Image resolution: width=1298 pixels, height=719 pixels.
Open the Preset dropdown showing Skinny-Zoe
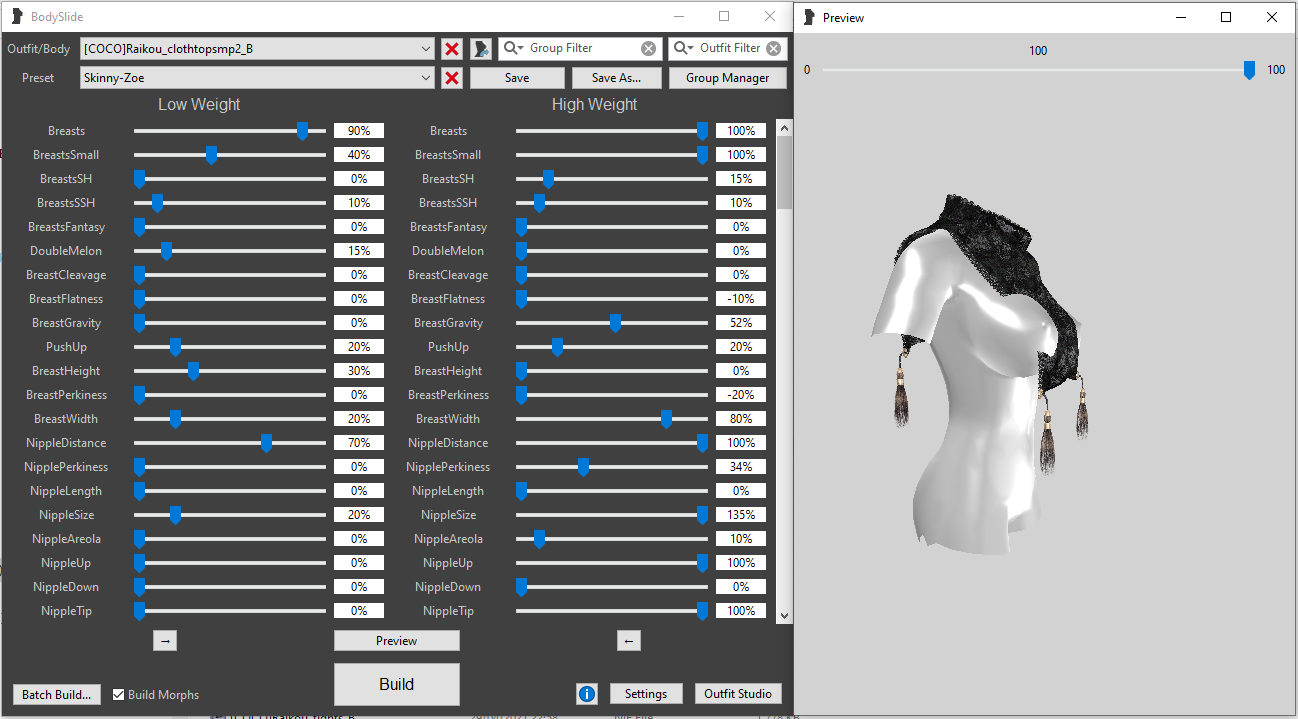(x=426, y=78)
